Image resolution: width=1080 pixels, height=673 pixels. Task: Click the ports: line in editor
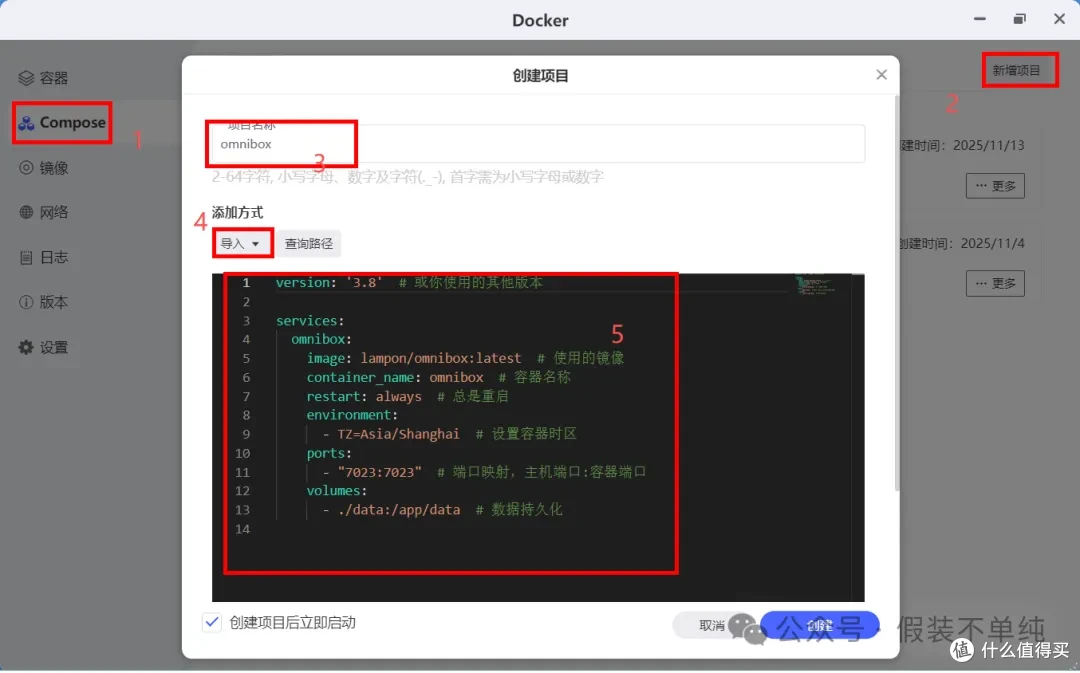click(x=329, y=453)
